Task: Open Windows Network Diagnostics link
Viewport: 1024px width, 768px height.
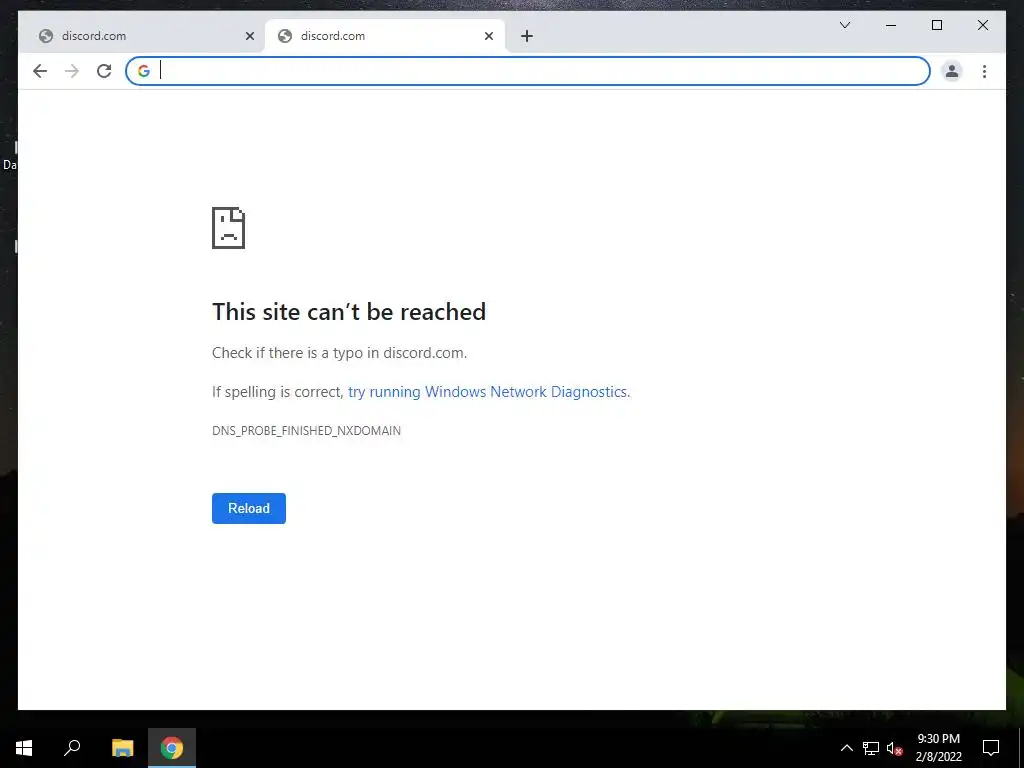Action: (488, 392)
